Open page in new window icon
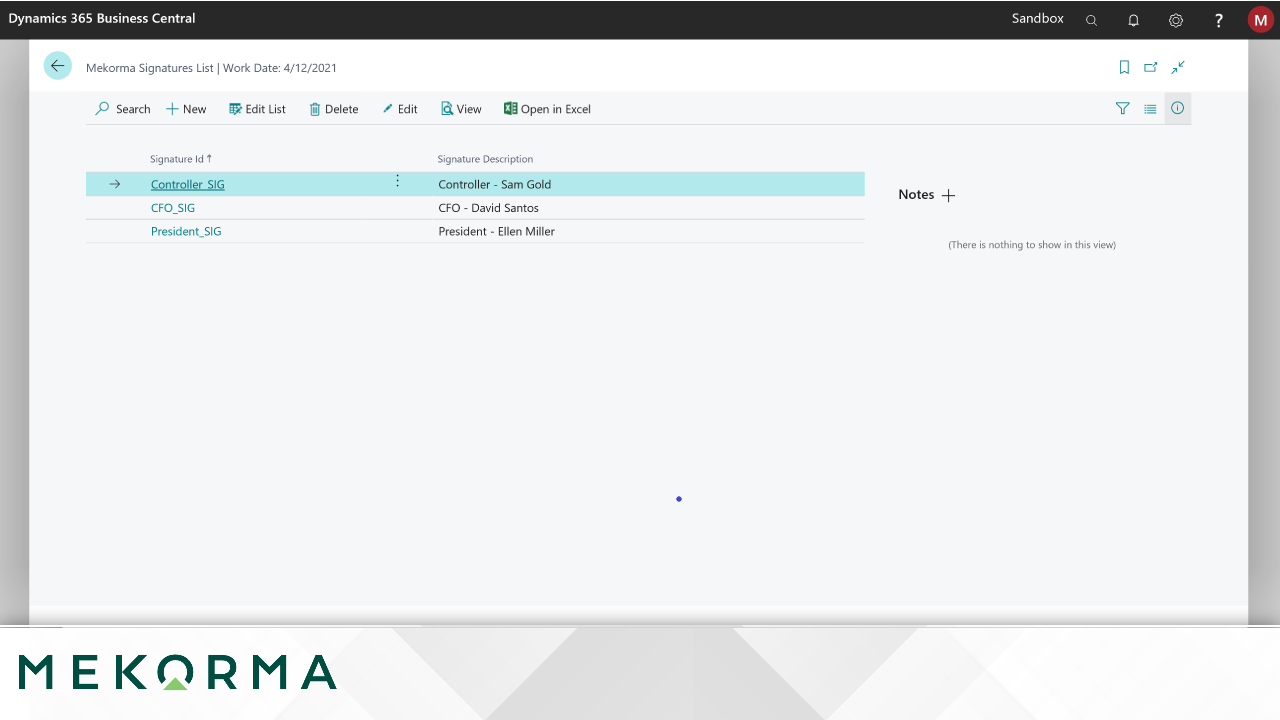This screenshot has height=720, width=1280. [x=1151, y=67]
